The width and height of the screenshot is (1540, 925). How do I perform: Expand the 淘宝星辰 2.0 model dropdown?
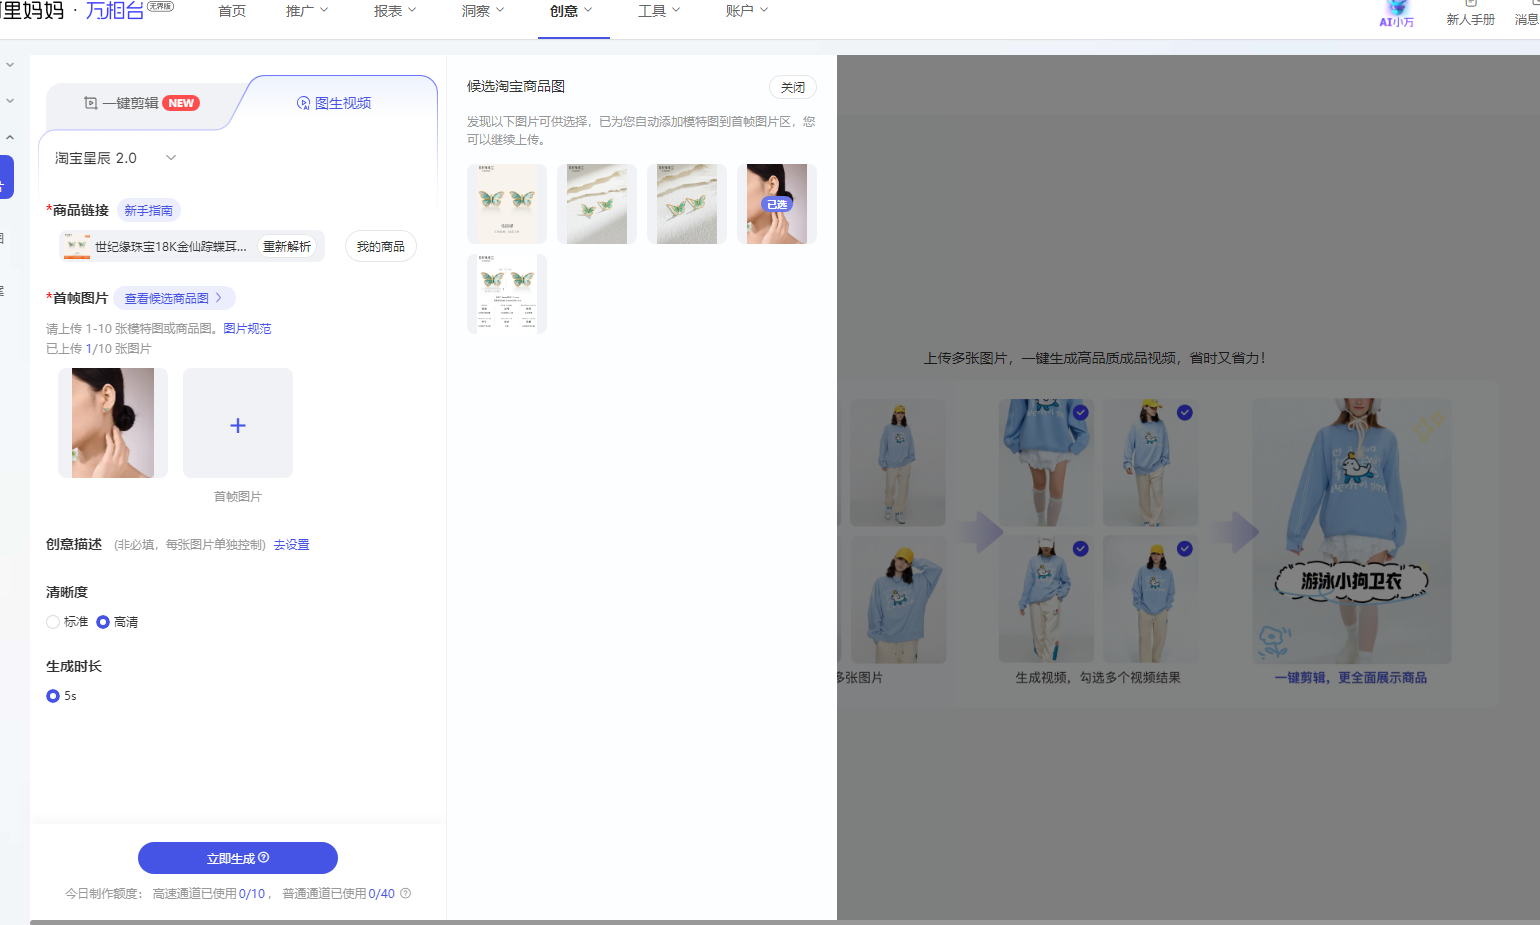click(x=171, y=158)
